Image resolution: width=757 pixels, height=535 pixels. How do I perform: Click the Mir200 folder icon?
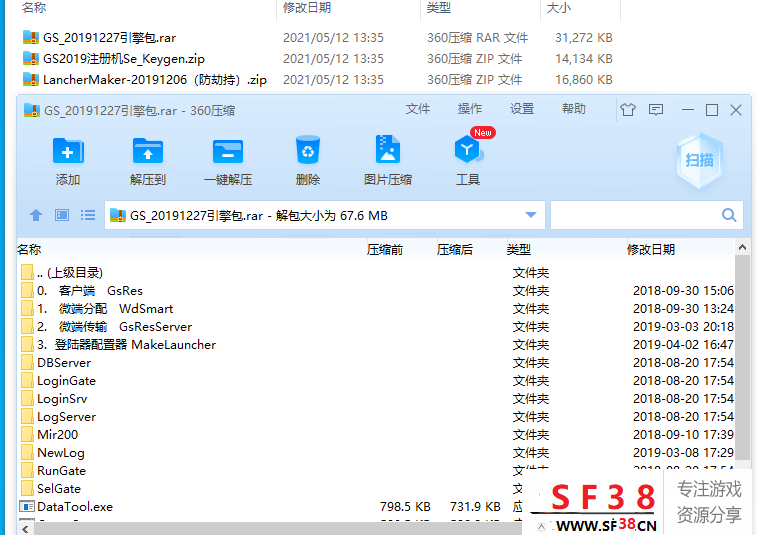(27, 435)
